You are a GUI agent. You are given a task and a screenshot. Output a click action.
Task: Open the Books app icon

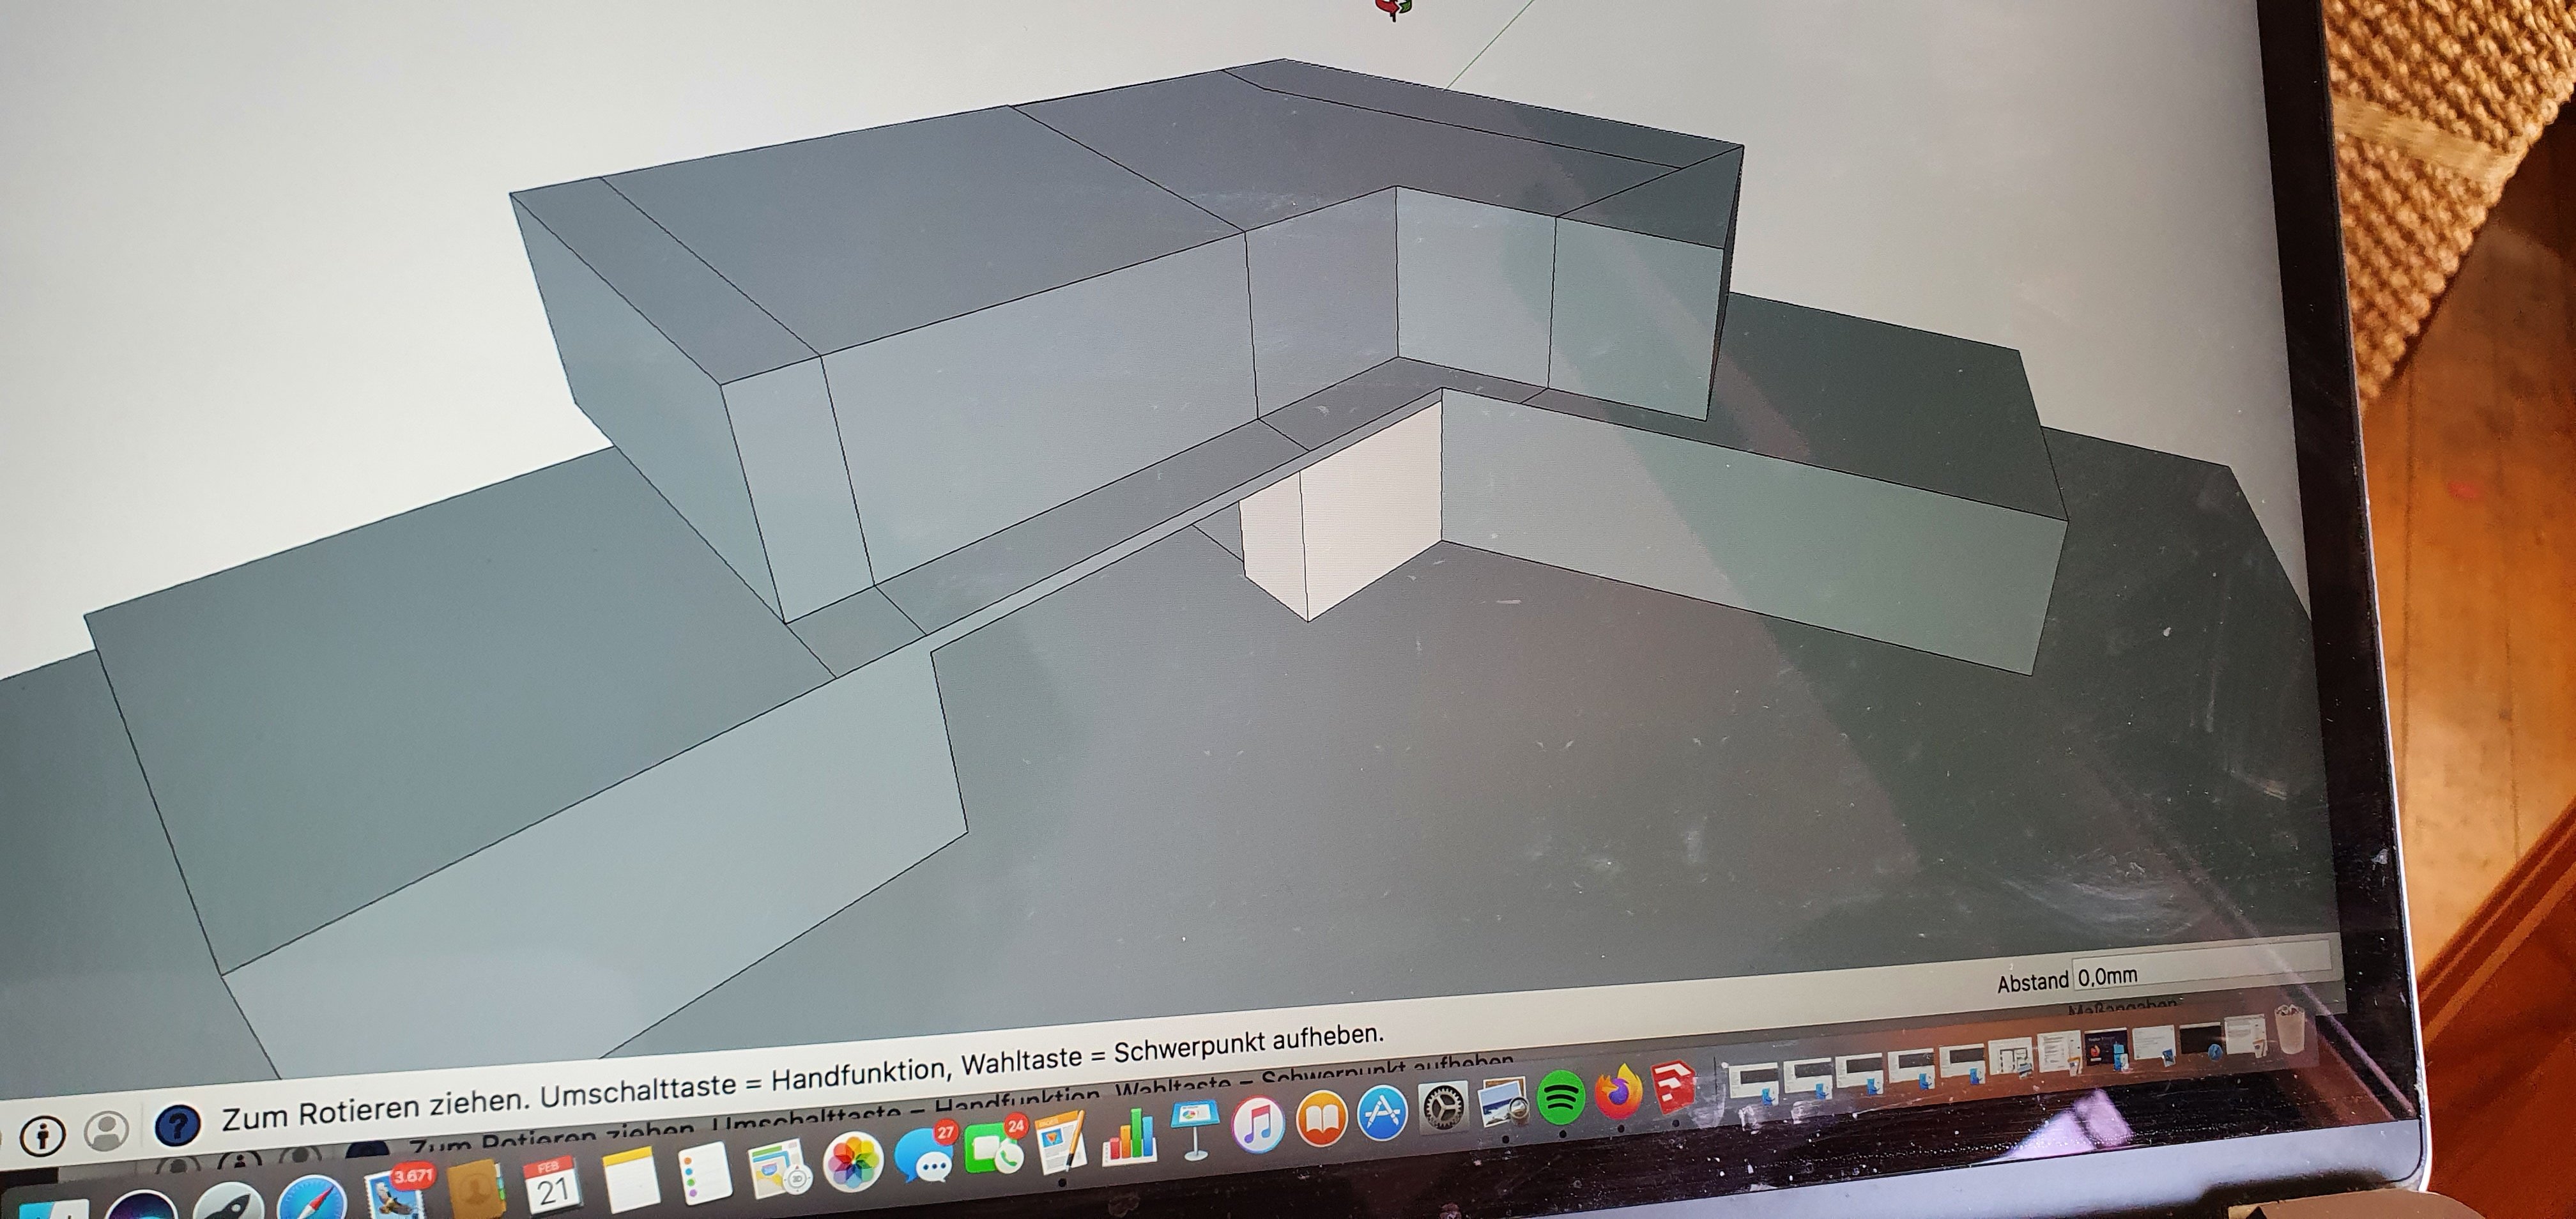click(1321, 1119)
